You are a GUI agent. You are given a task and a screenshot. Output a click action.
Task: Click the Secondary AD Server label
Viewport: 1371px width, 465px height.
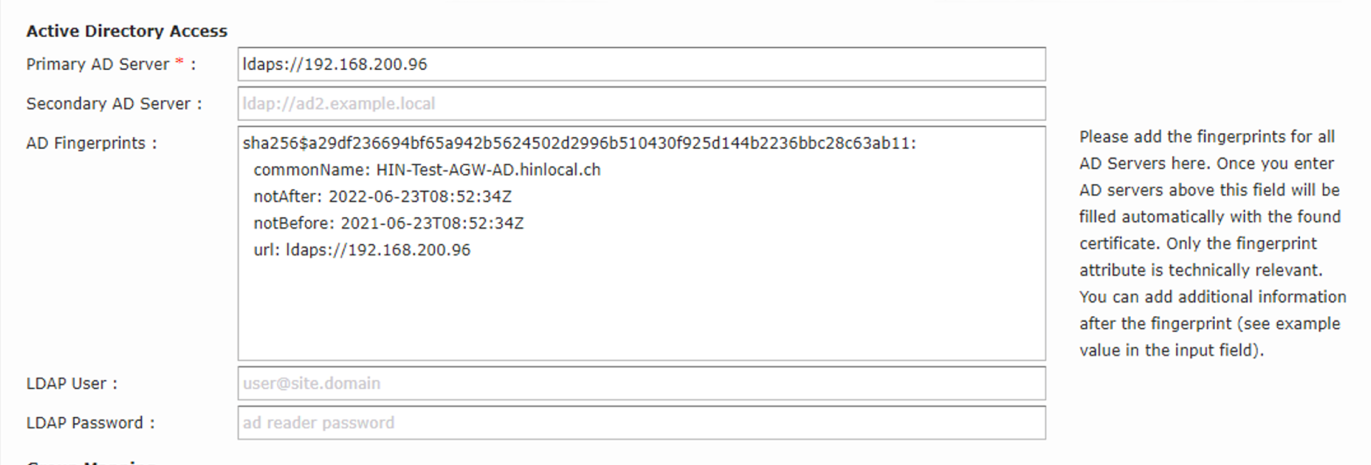point(114,103)
